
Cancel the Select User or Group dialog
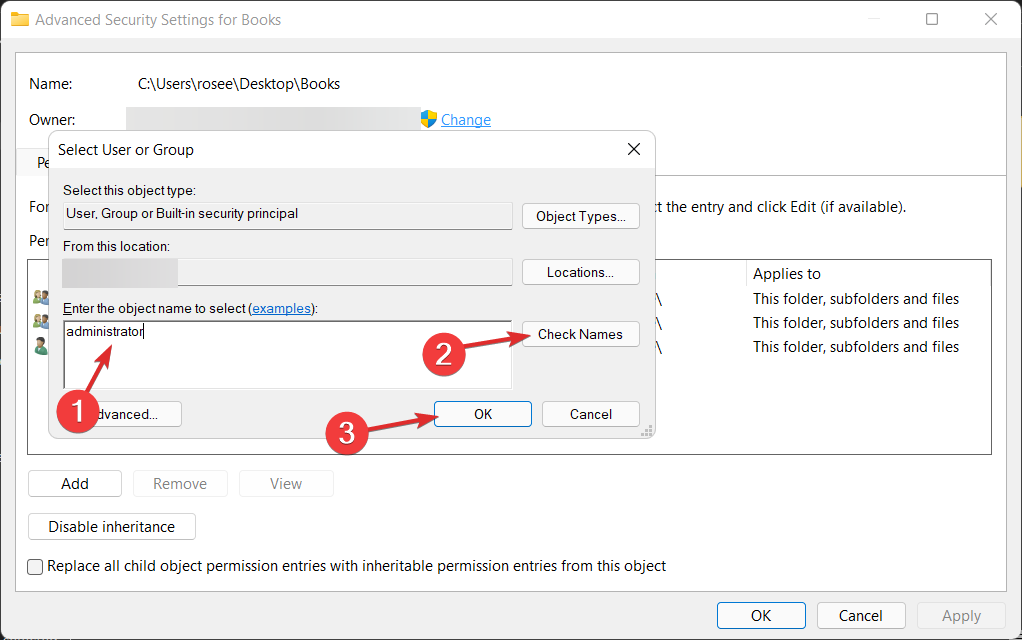click(590, 414)
